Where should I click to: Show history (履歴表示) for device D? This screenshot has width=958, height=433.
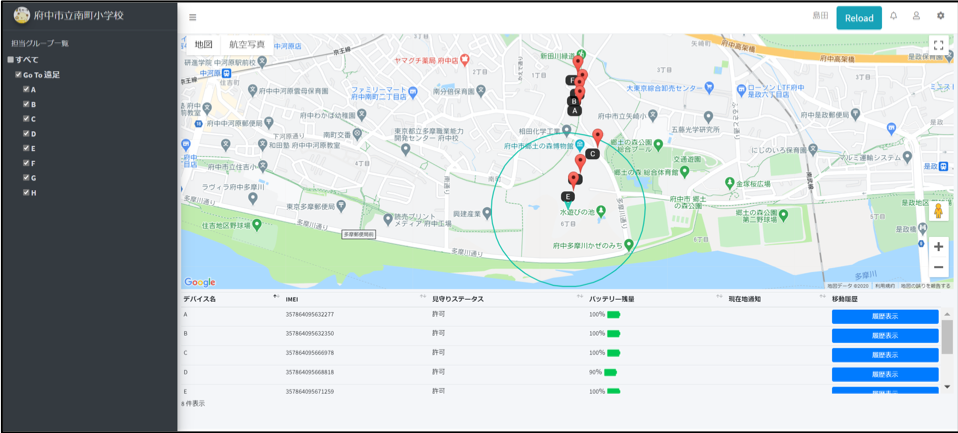coord(885,374)
